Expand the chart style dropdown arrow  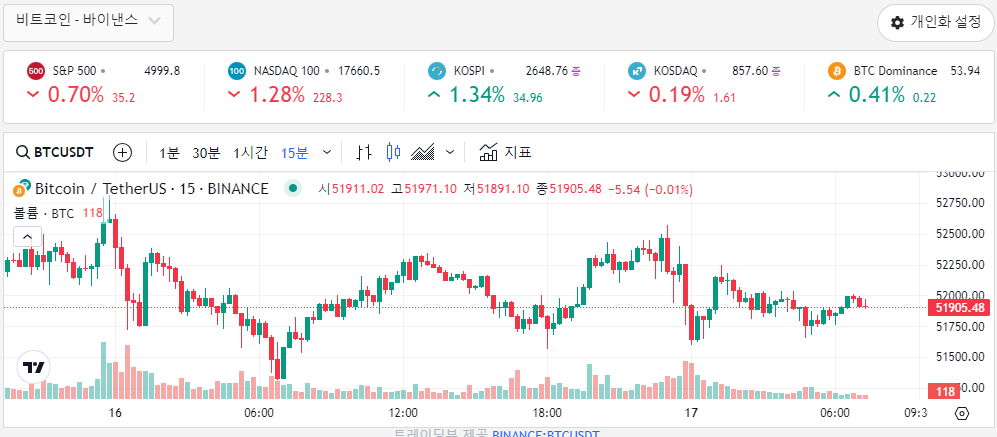450,153
